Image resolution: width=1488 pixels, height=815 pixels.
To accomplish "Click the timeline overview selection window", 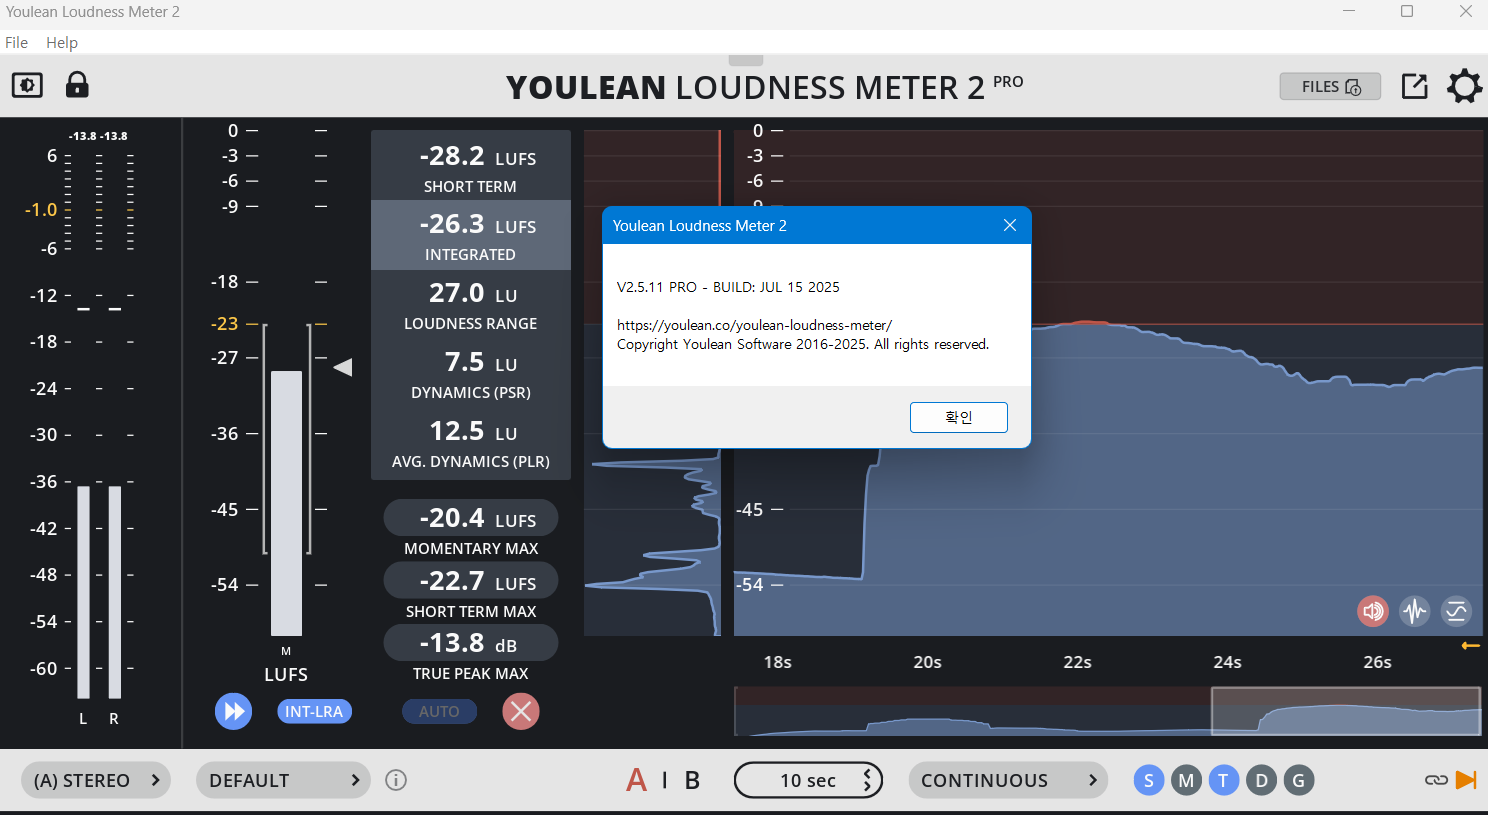I will pos(1346,711).
